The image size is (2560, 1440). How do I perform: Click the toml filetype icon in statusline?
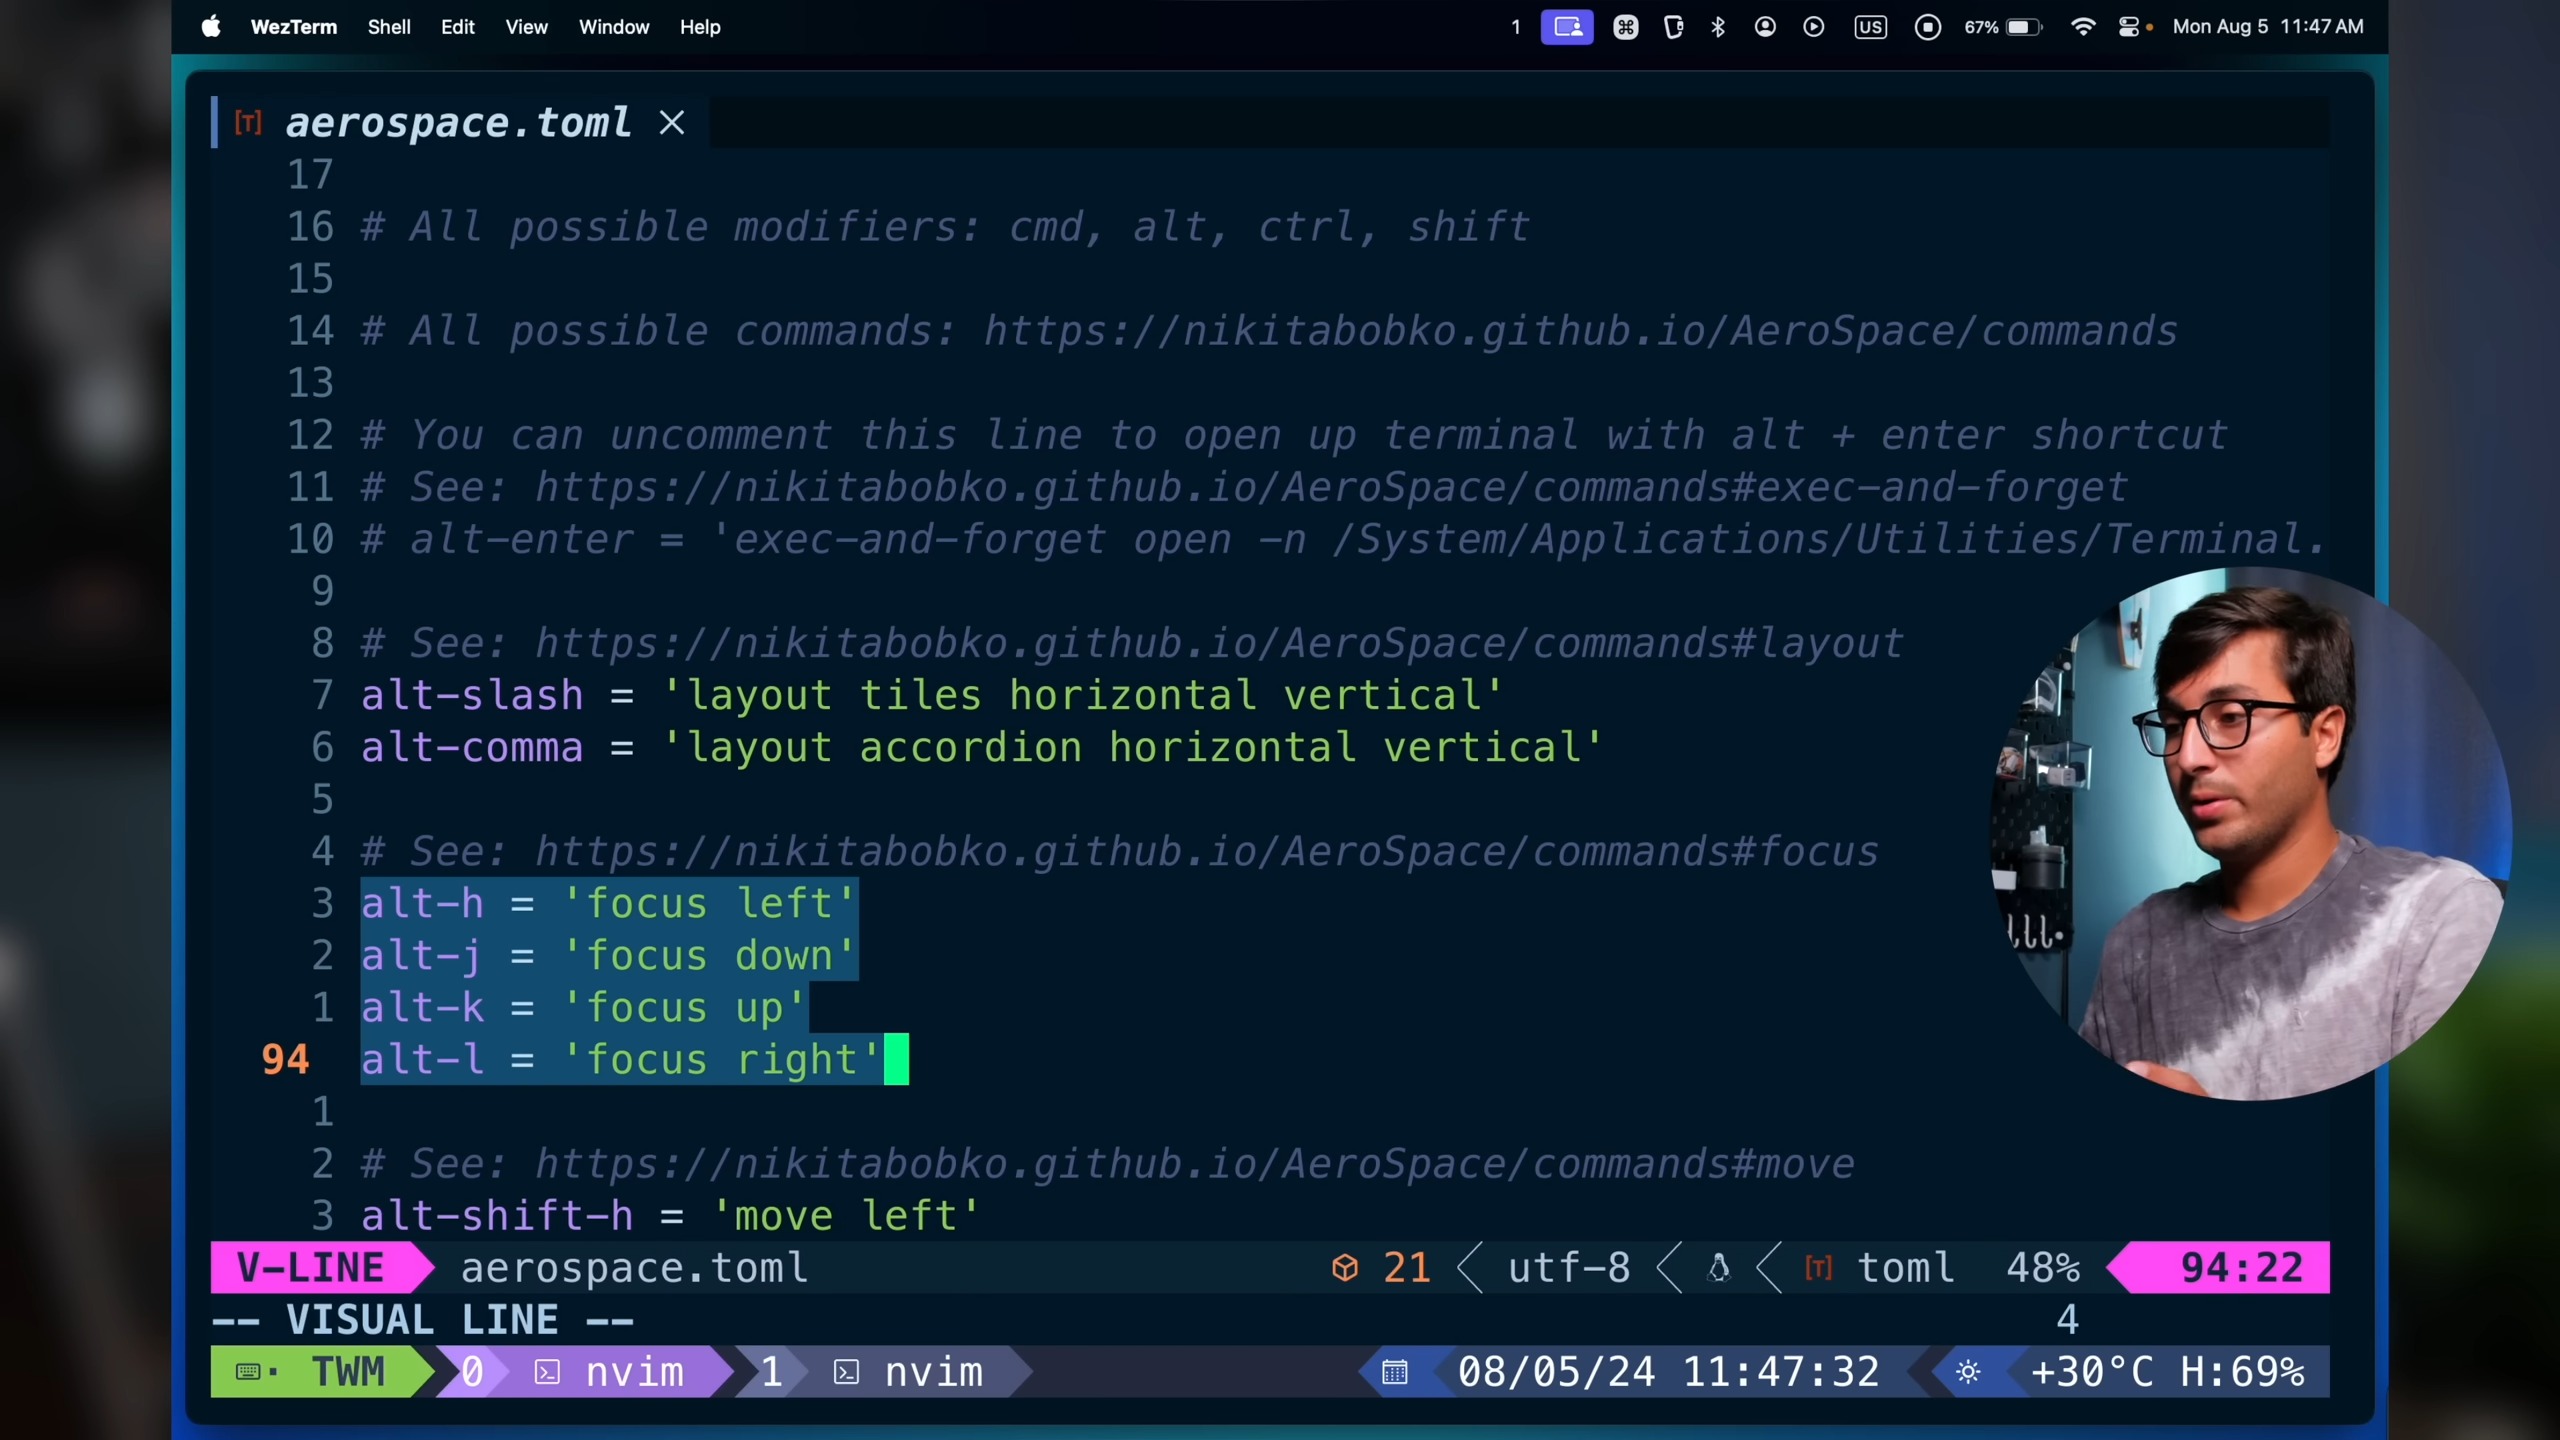[x=1818, y=1268]
